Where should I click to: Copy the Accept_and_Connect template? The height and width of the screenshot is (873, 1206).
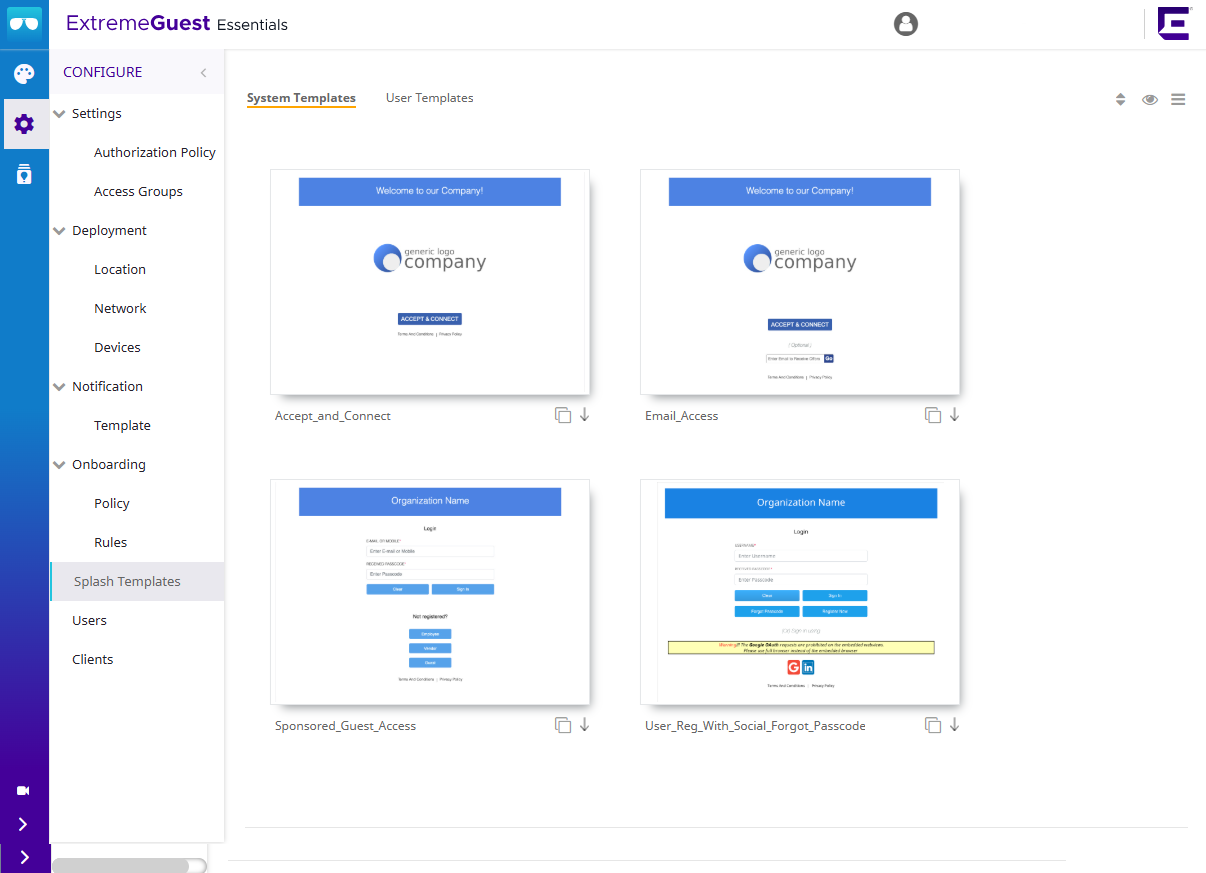click(562, 413)
